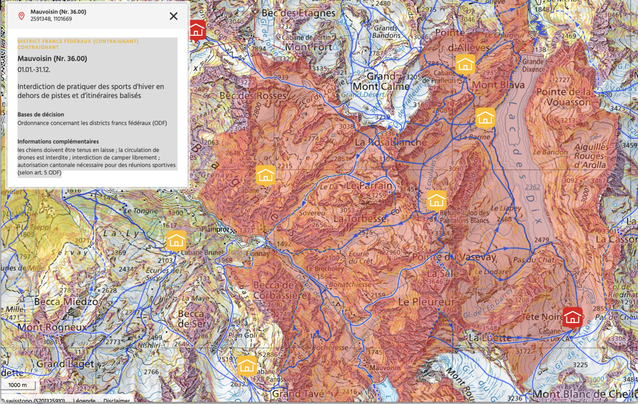Click the red location pin in popup header
The width and height of the screenshot is (638, 404).
pos(21,16)
